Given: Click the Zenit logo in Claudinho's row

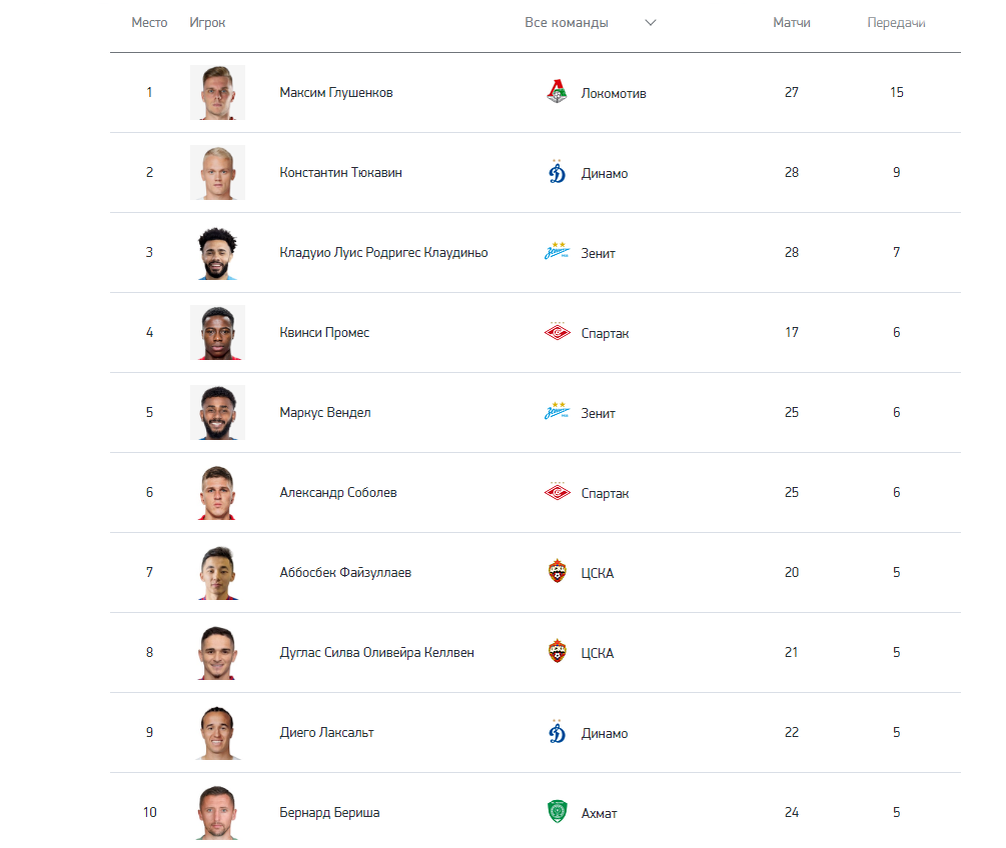Looking at the screenshot, I should coord(557,251).
